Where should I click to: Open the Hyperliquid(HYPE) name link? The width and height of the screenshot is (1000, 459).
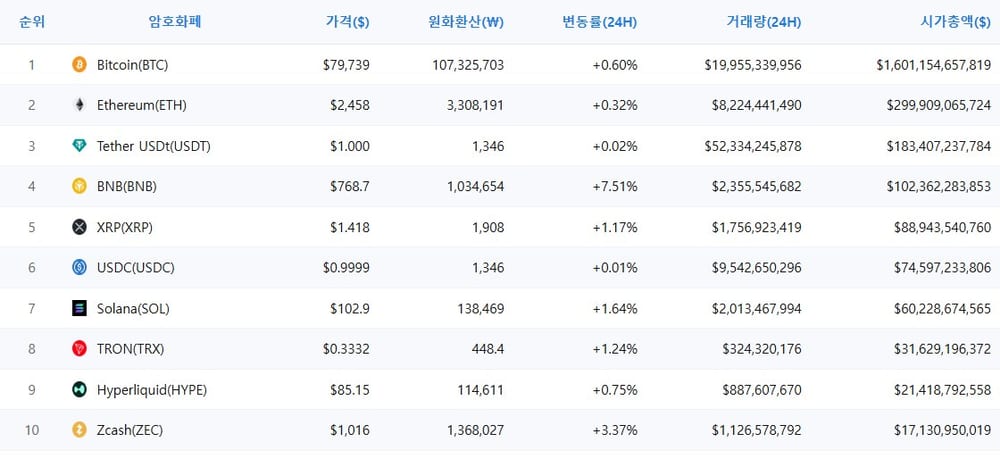[x=152, y=390]
